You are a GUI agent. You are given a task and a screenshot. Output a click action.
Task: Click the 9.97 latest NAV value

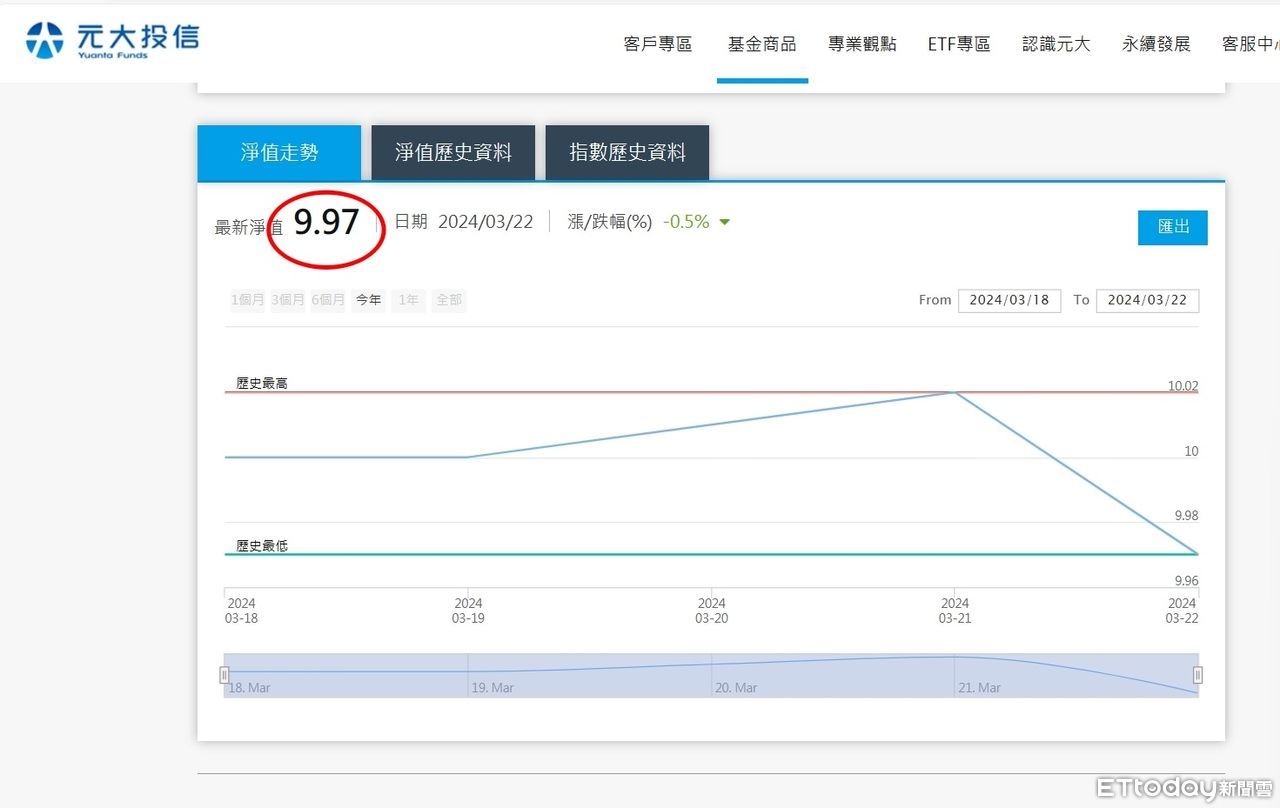(326, 222)
